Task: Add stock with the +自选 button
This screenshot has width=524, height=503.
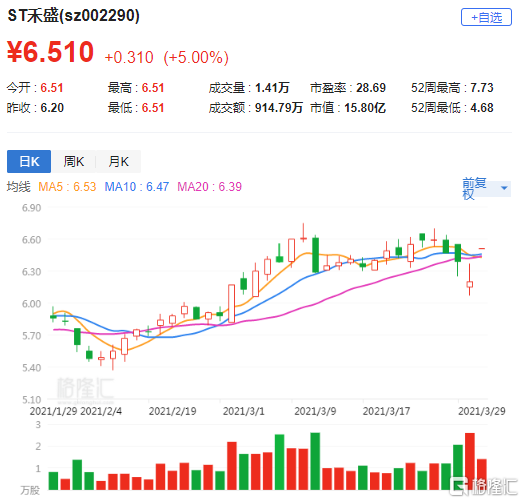Action: [486, 17]
